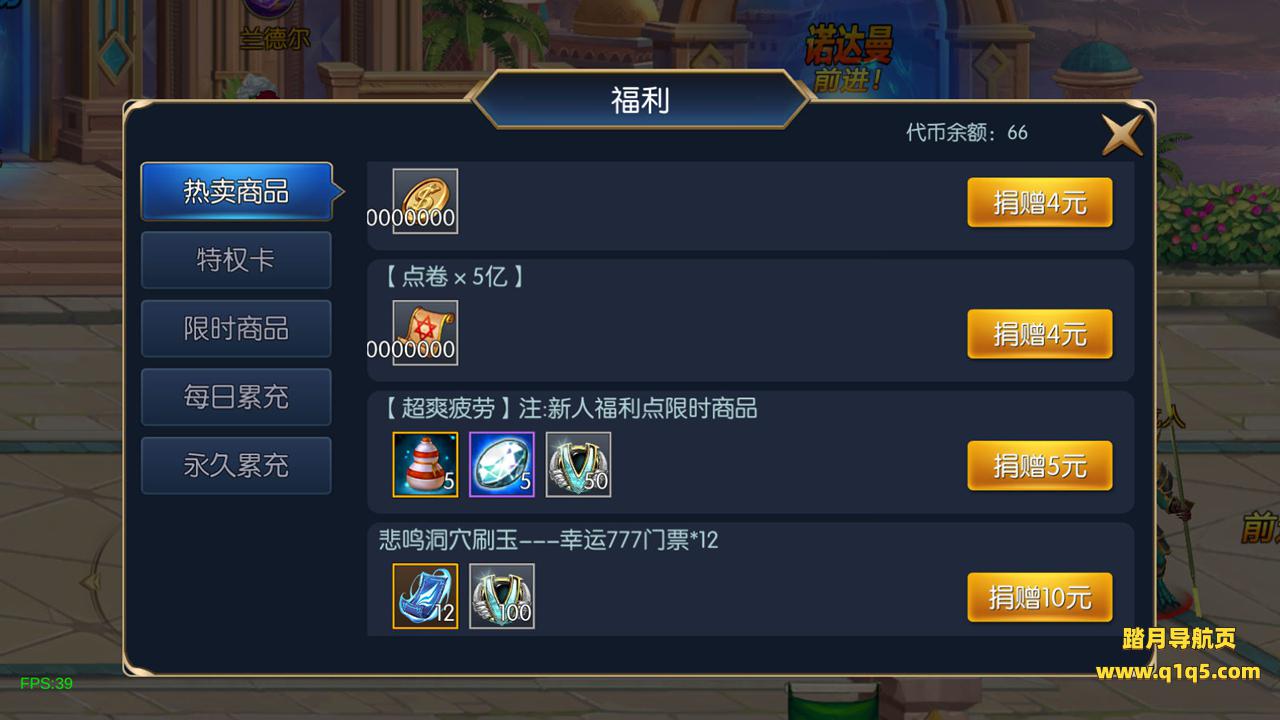Click the 代币余额 balance display
Screen dimensions: 1280x720
[x=967, y=132]
